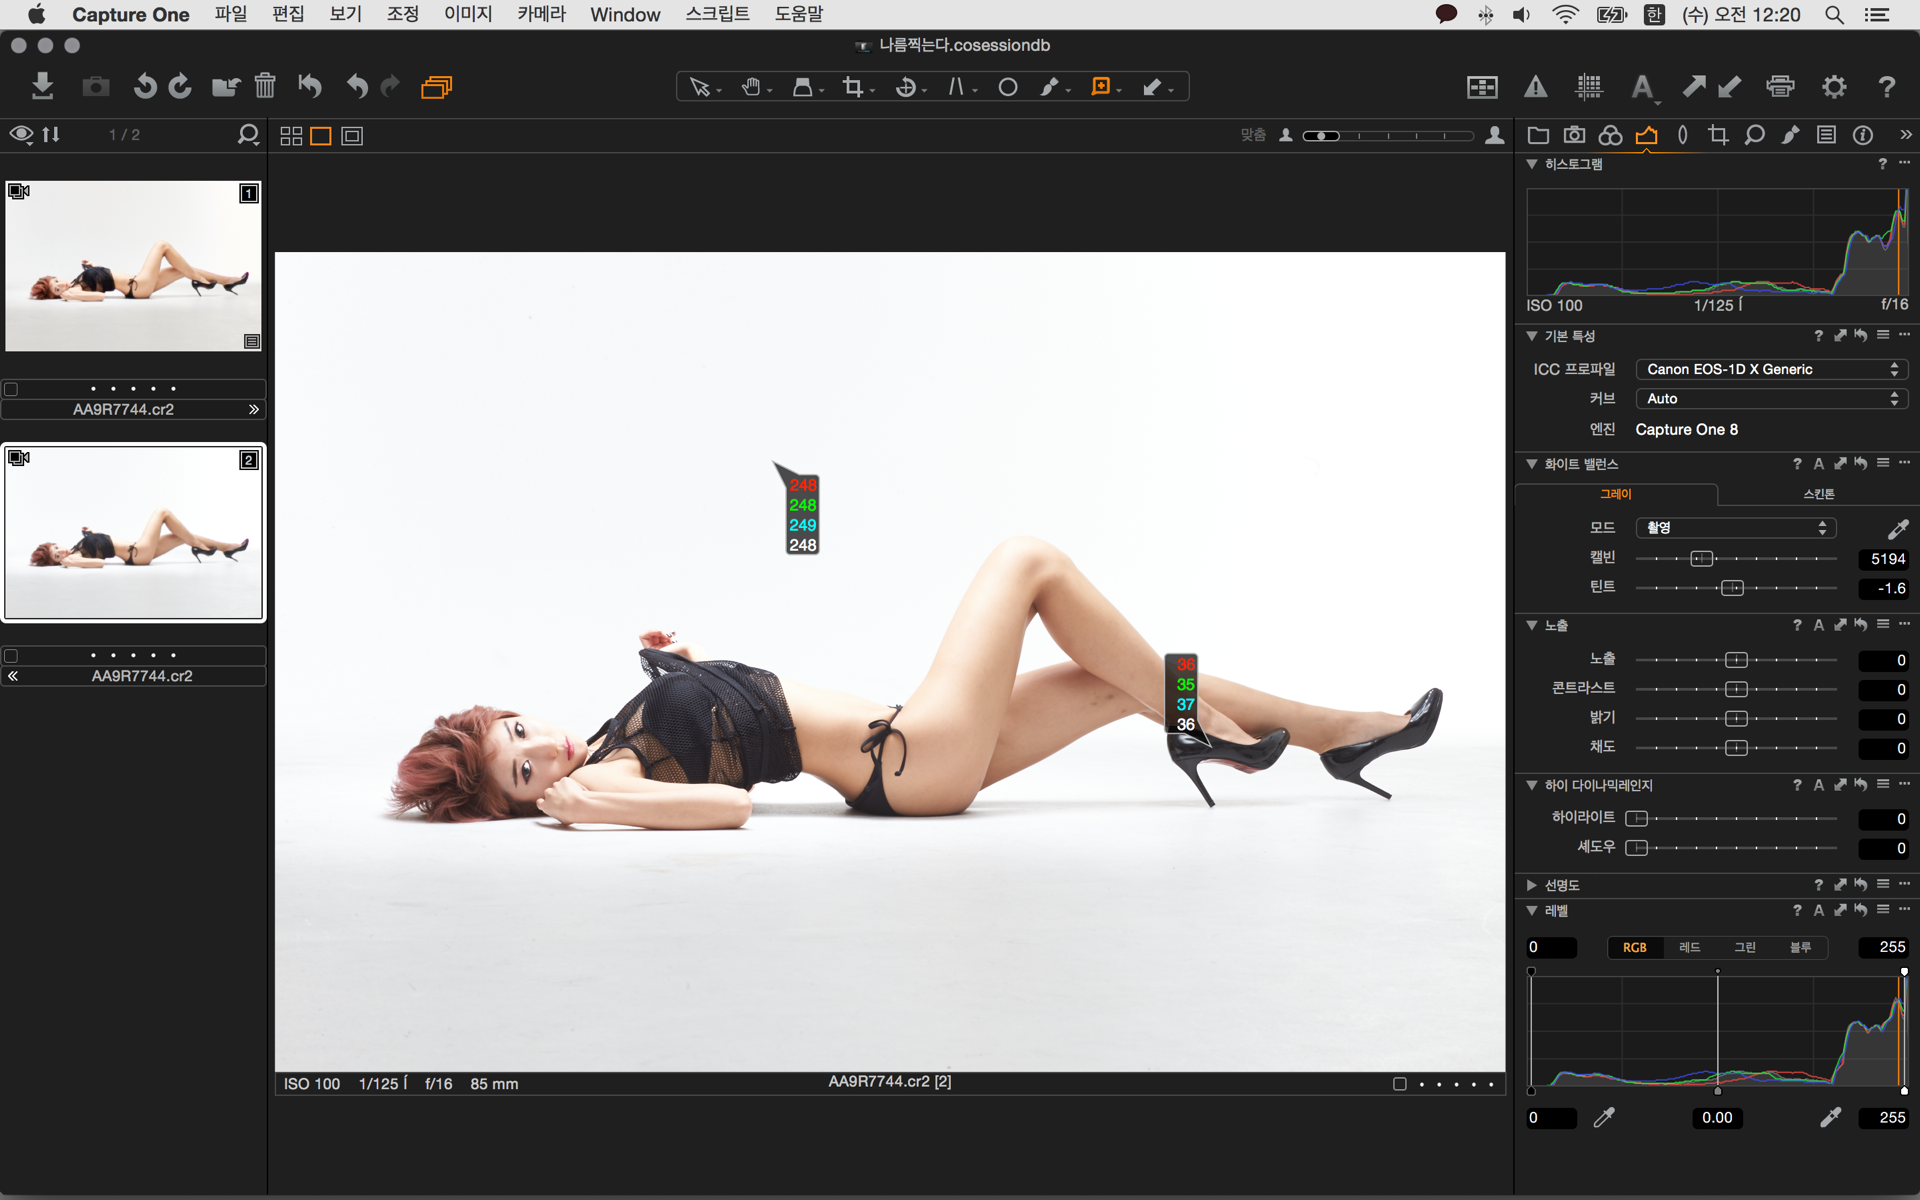Viewport: 1920px width, 1200px height.
Task: Toggle the browser viewer eye icon
Action: coord(21,134)
